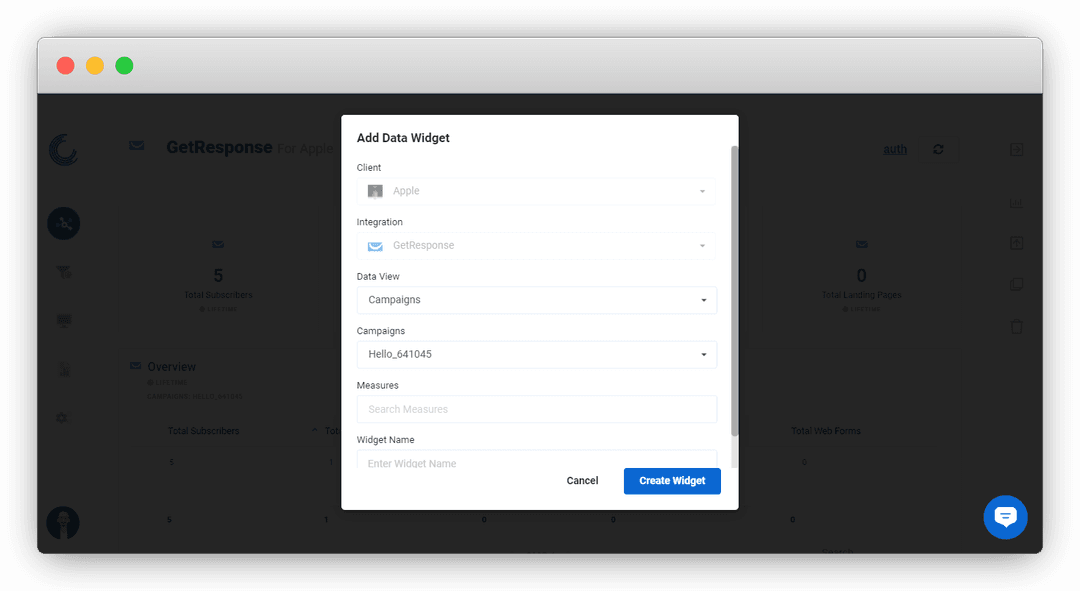Click the green maximize window button
1080x591 pixels.
coord(124,65)
